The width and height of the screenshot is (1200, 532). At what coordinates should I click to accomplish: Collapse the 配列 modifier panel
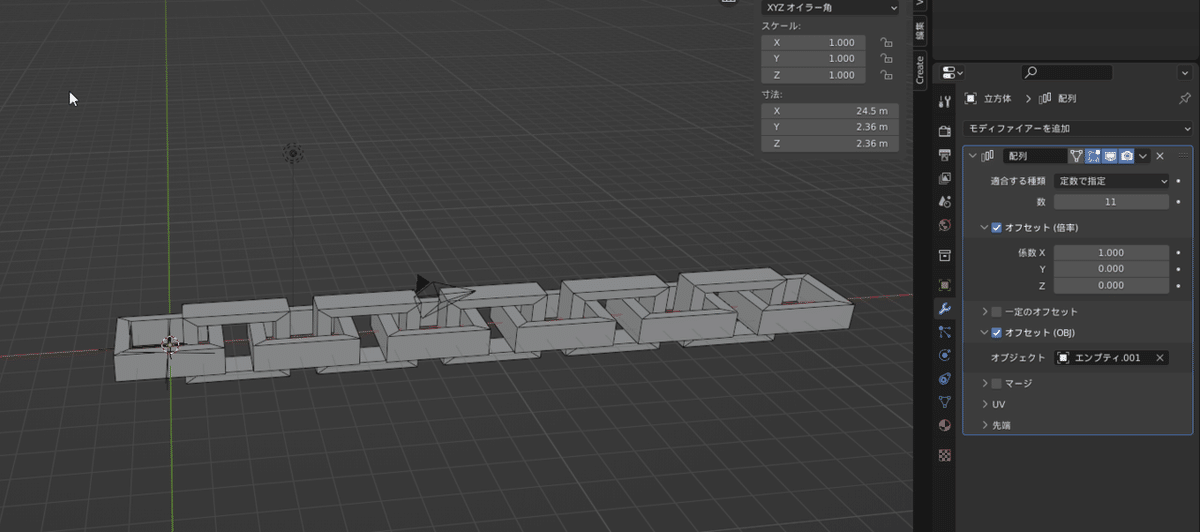pyautogui.click(x=973, y=156)
